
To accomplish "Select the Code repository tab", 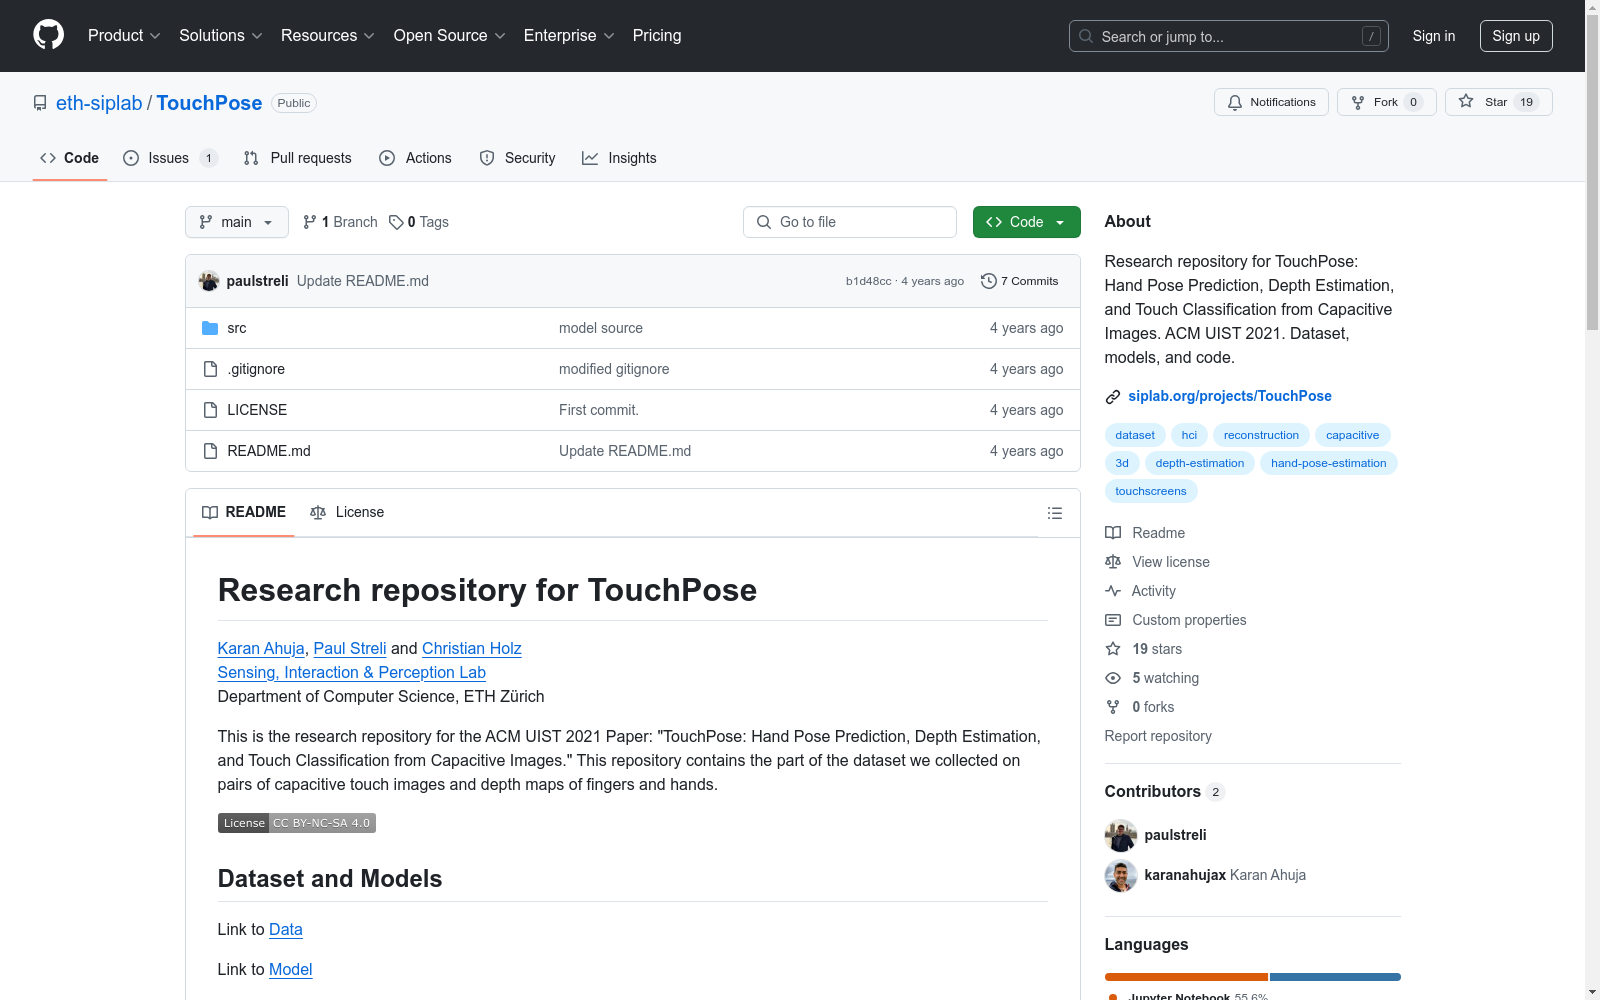I will click(70, 158).
